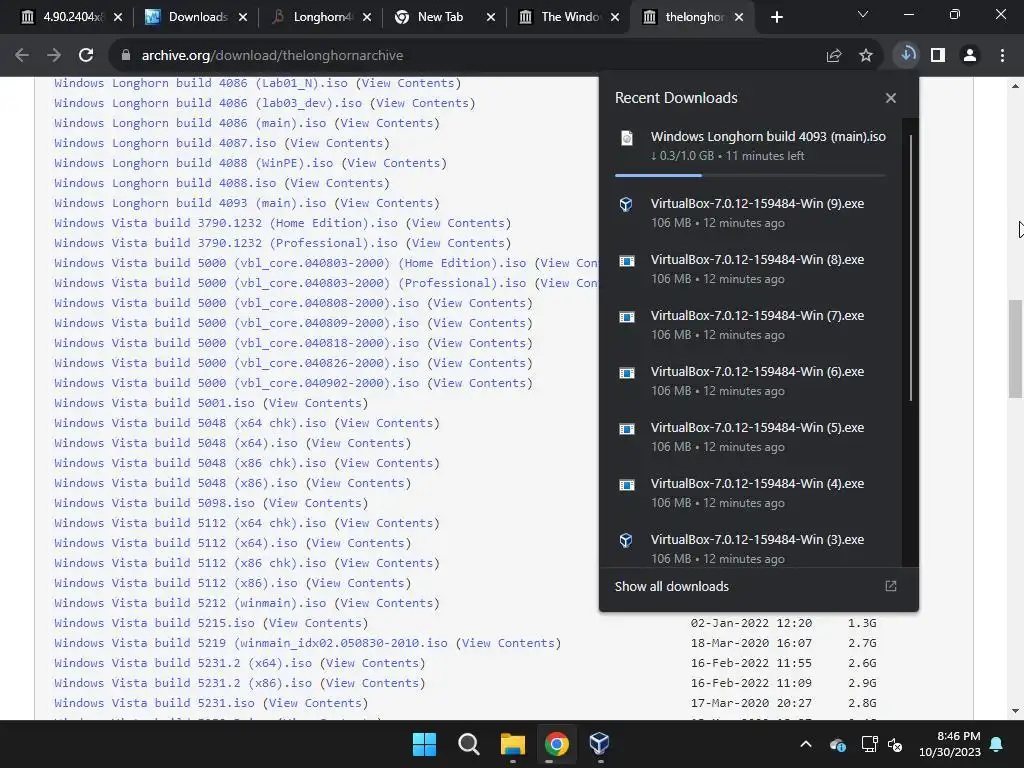Open Show all downloads external icon
The image size is (1024, 768).
coord(891,586)
